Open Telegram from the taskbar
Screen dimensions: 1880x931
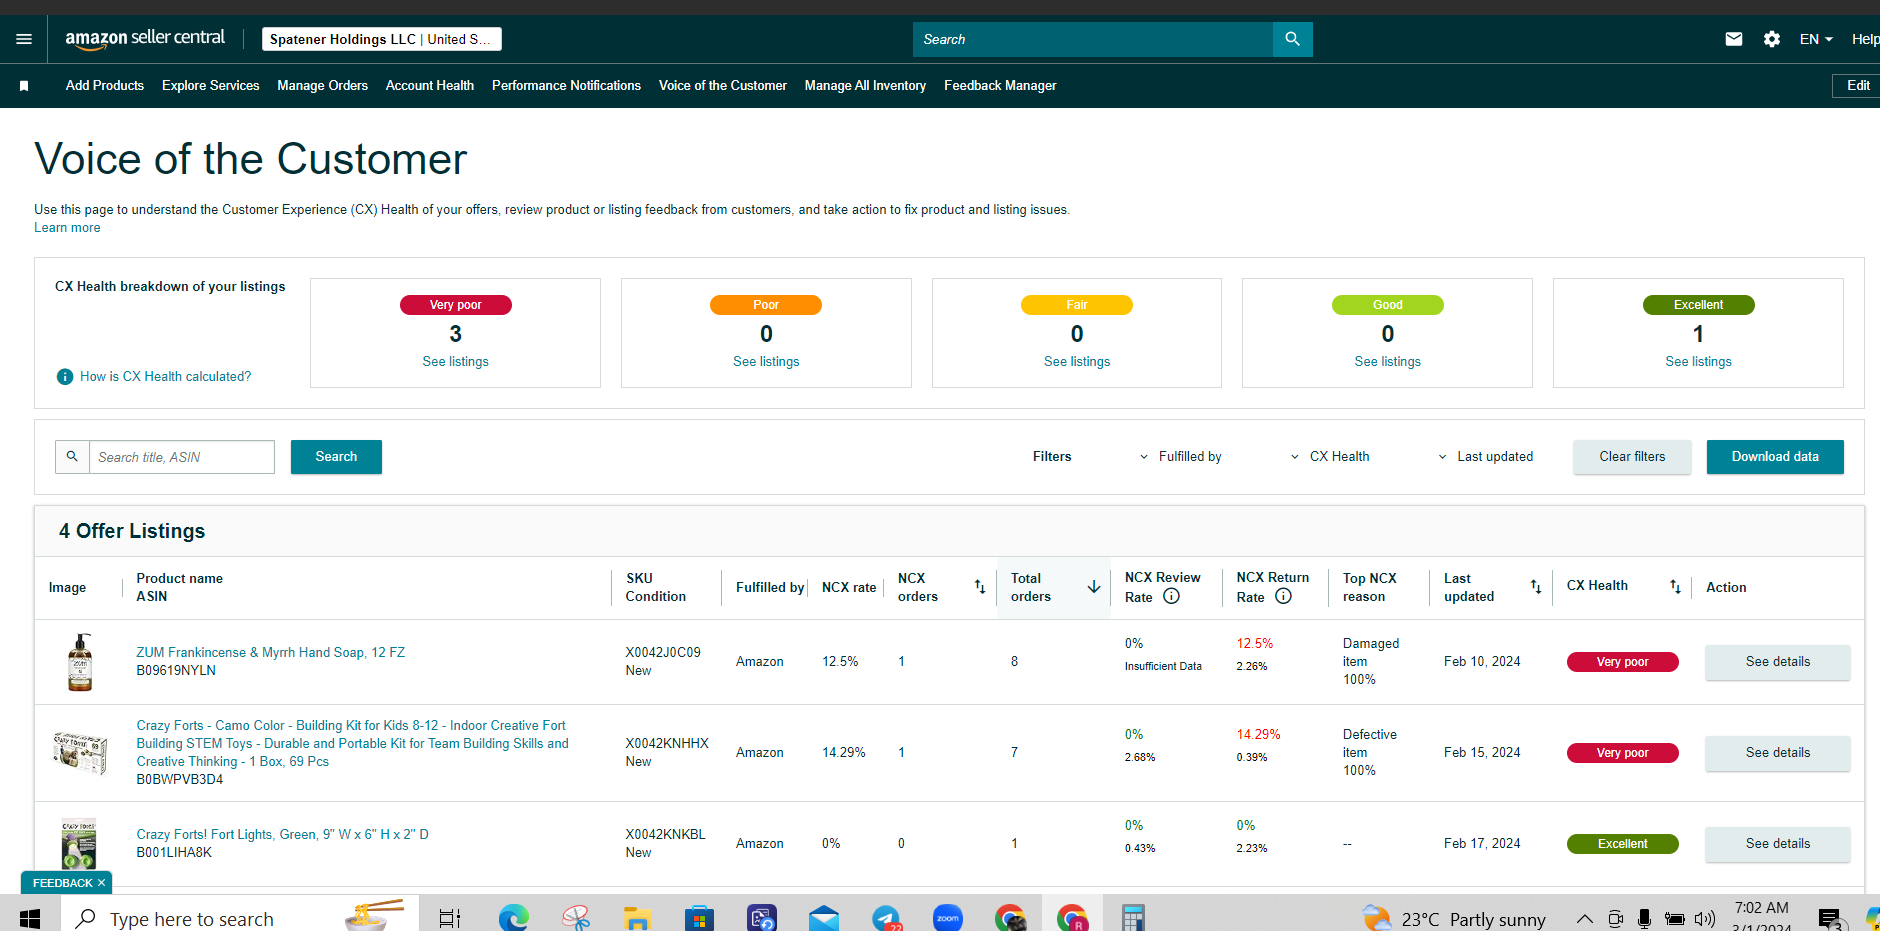point(886,917)
